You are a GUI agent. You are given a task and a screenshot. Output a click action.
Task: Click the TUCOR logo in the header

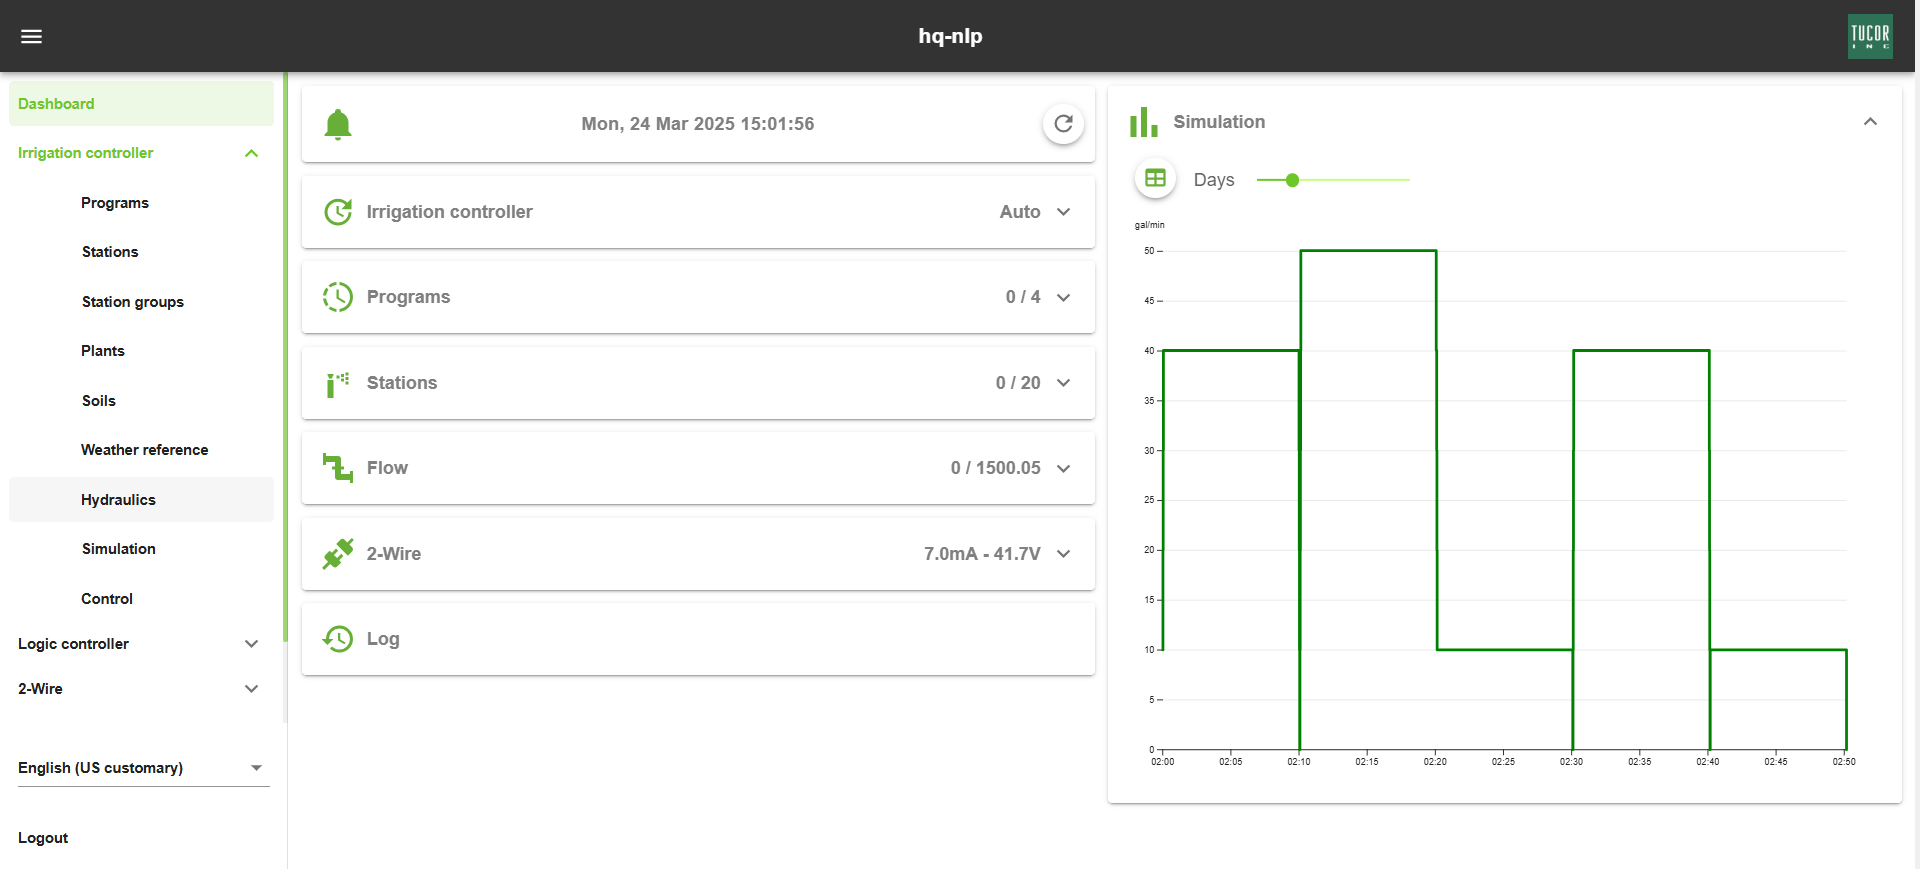pos(1869,36)
